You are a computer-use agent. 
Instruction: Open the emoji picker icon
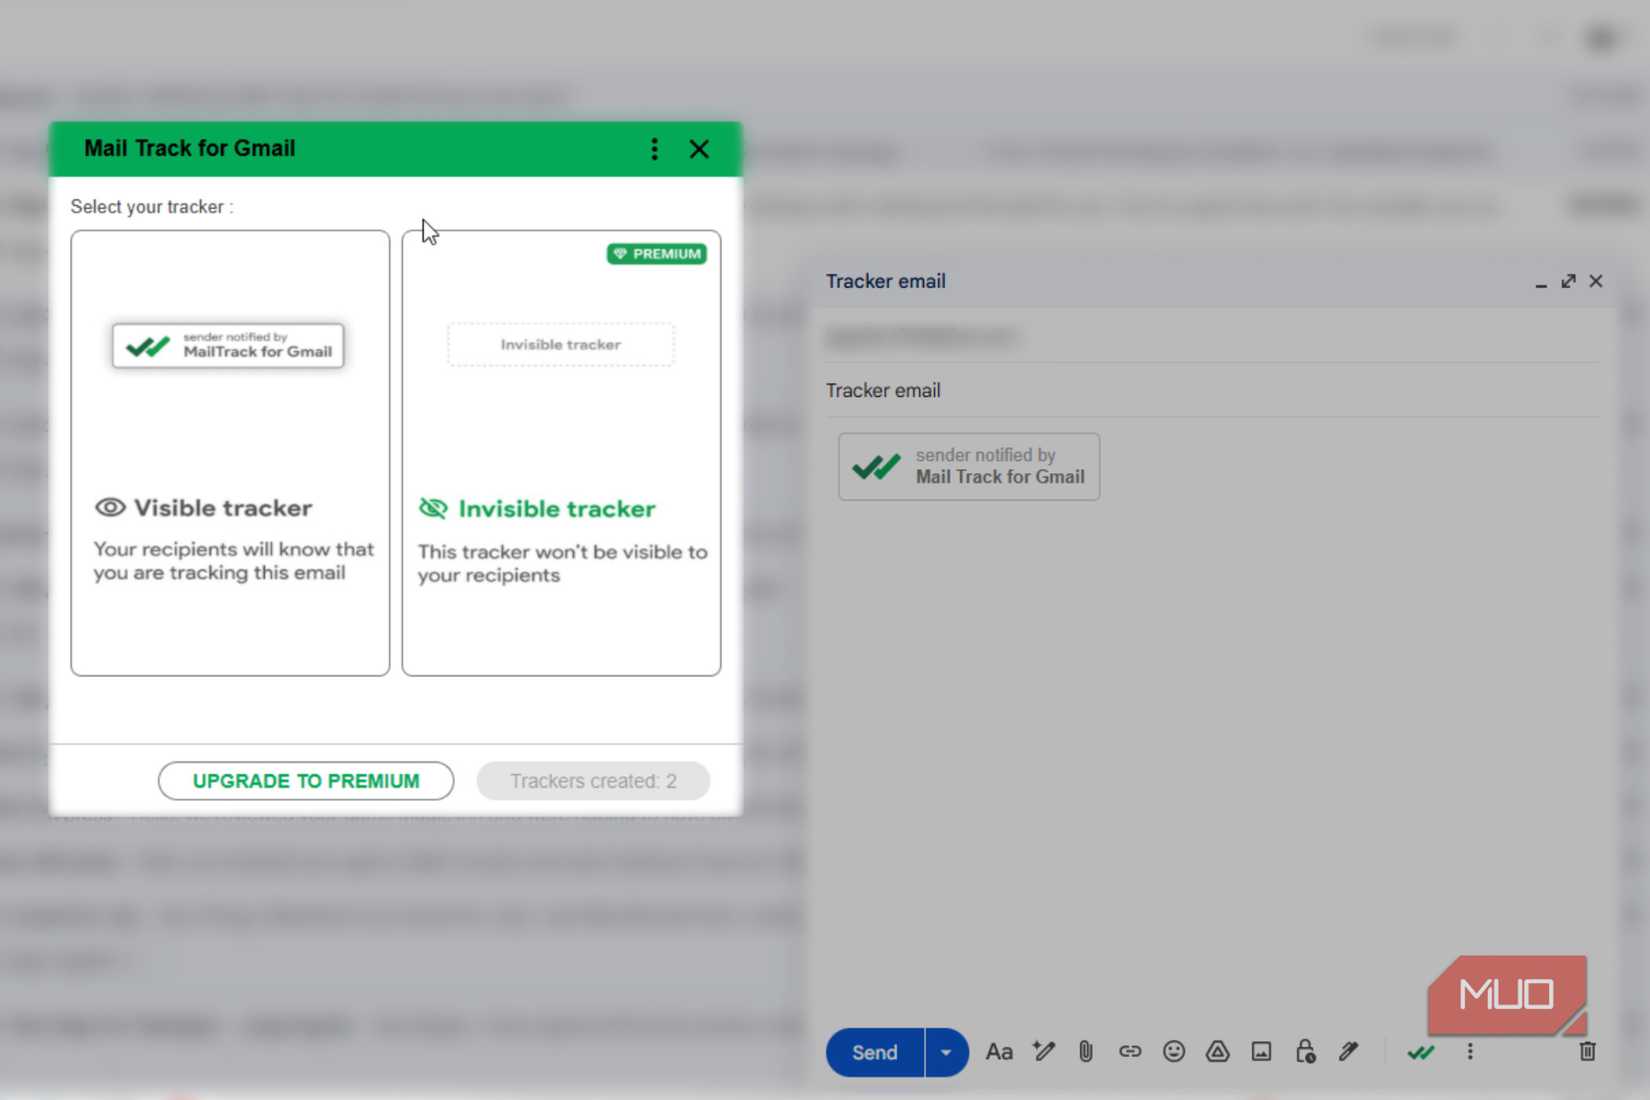tap(1174, 1051)
